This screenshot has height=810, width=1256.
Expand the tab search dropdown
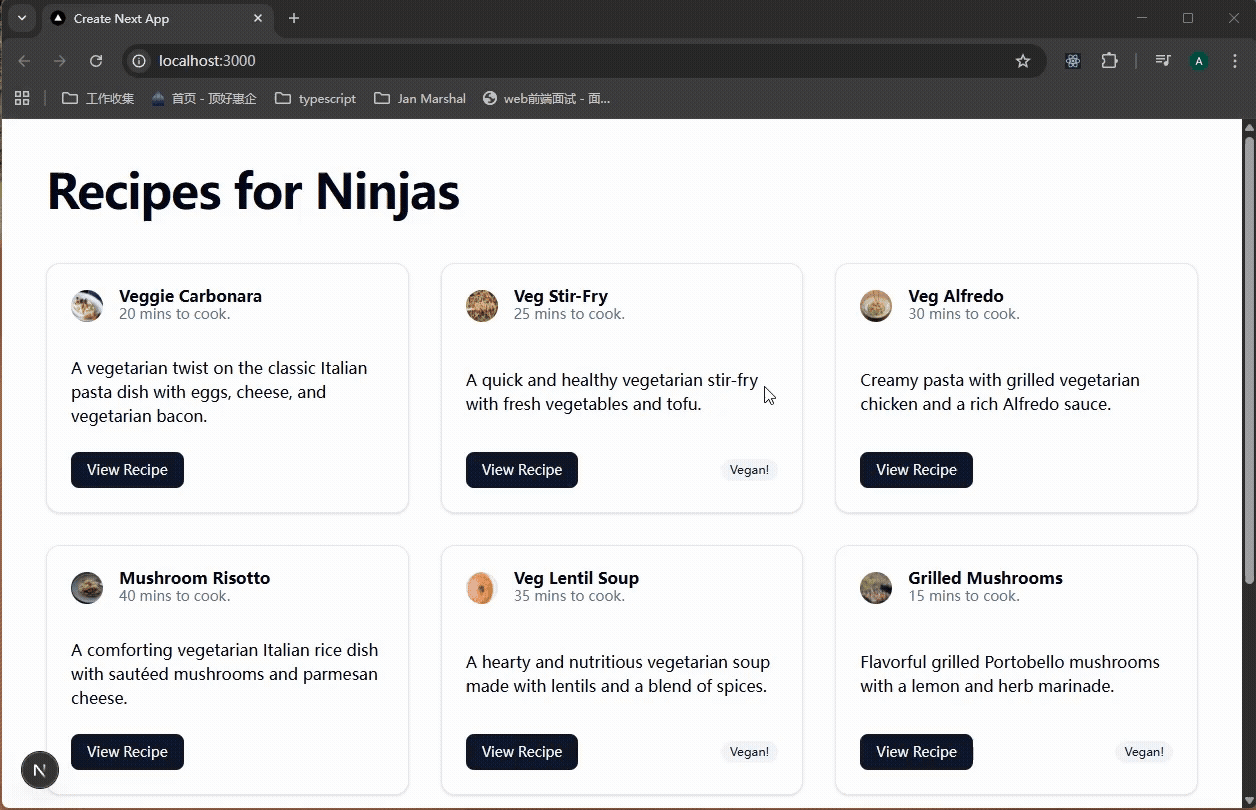tap(21, 18)
